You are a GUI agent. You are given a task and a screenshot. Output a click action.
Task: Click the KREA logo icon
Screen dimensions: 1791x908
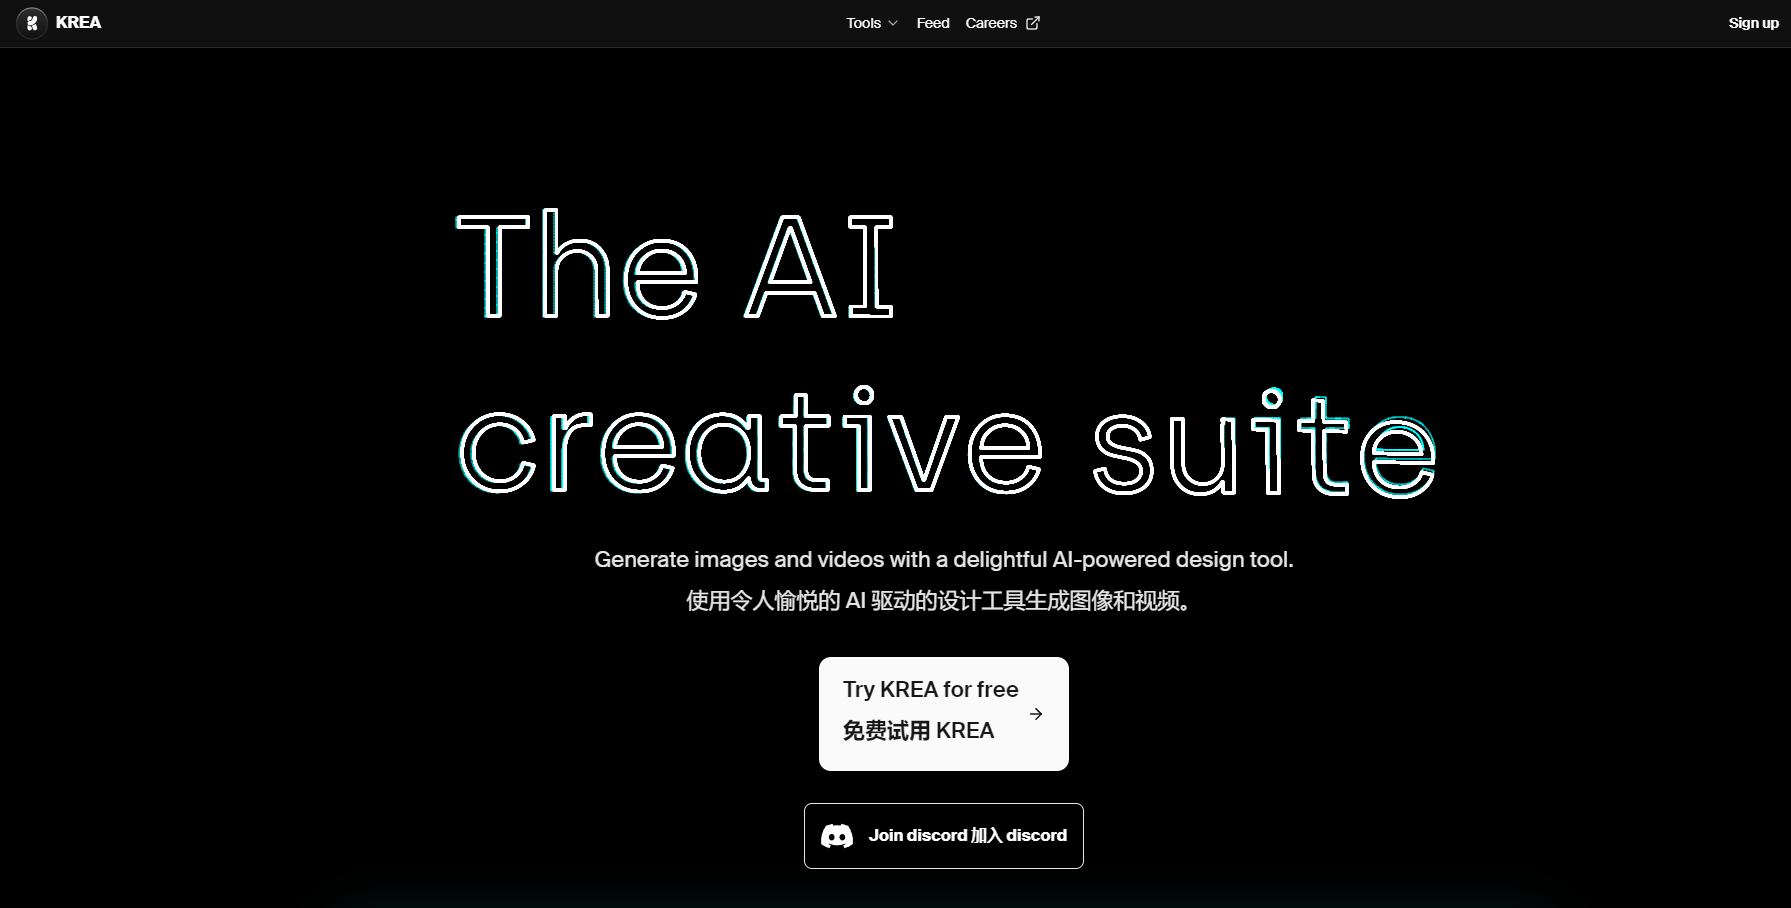(32, 23)
